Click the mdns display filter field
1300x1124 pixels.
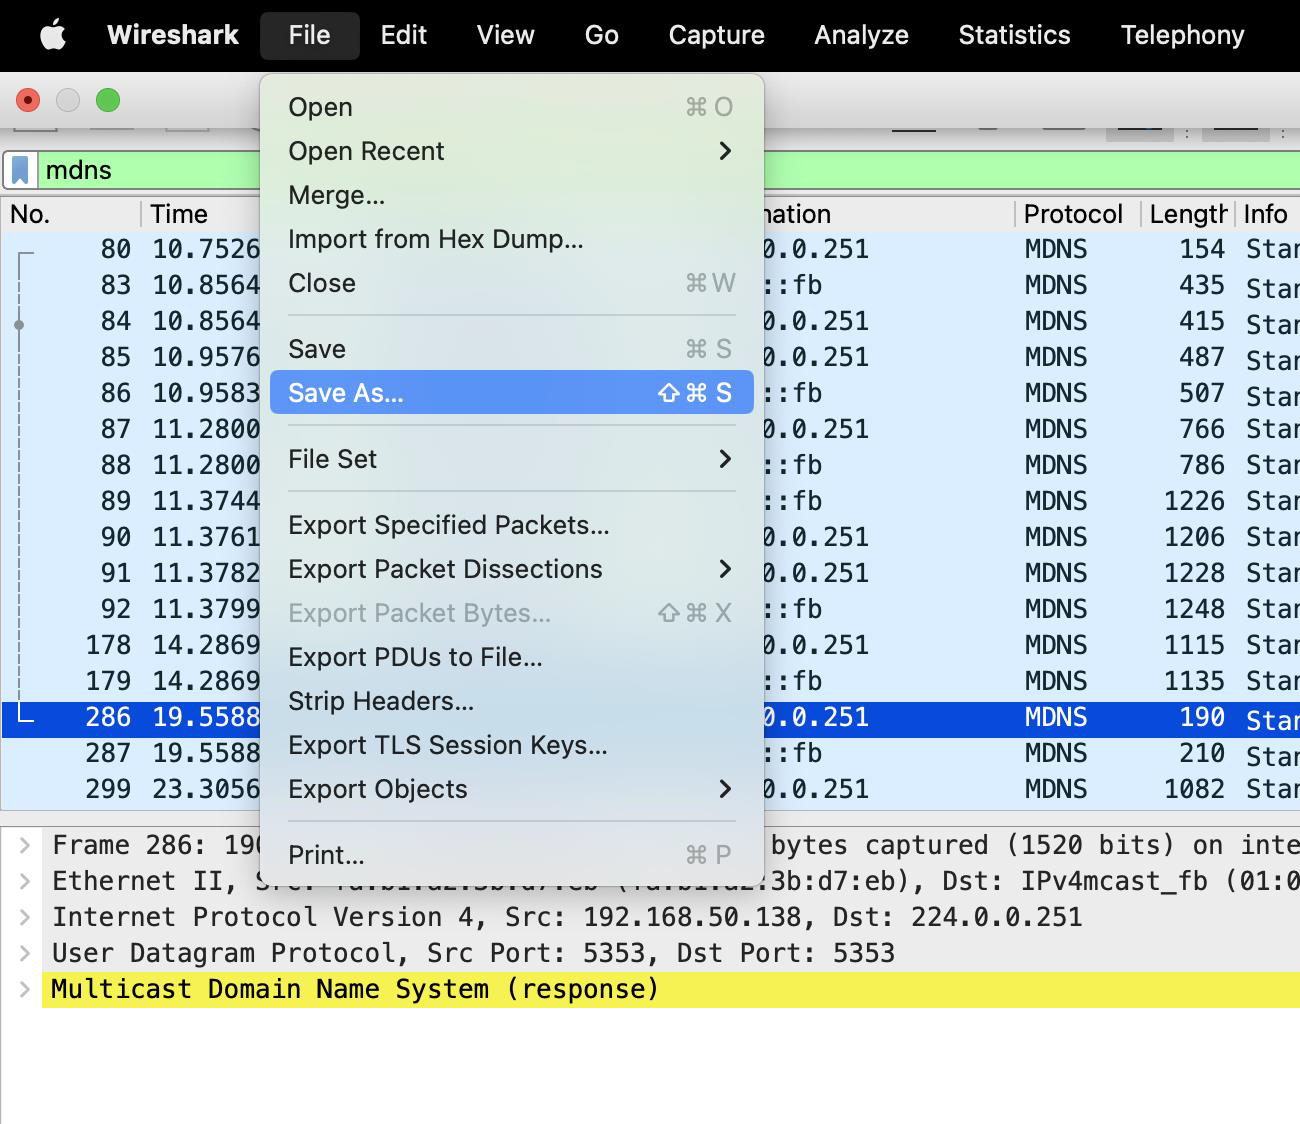click(x=150, y=170)
